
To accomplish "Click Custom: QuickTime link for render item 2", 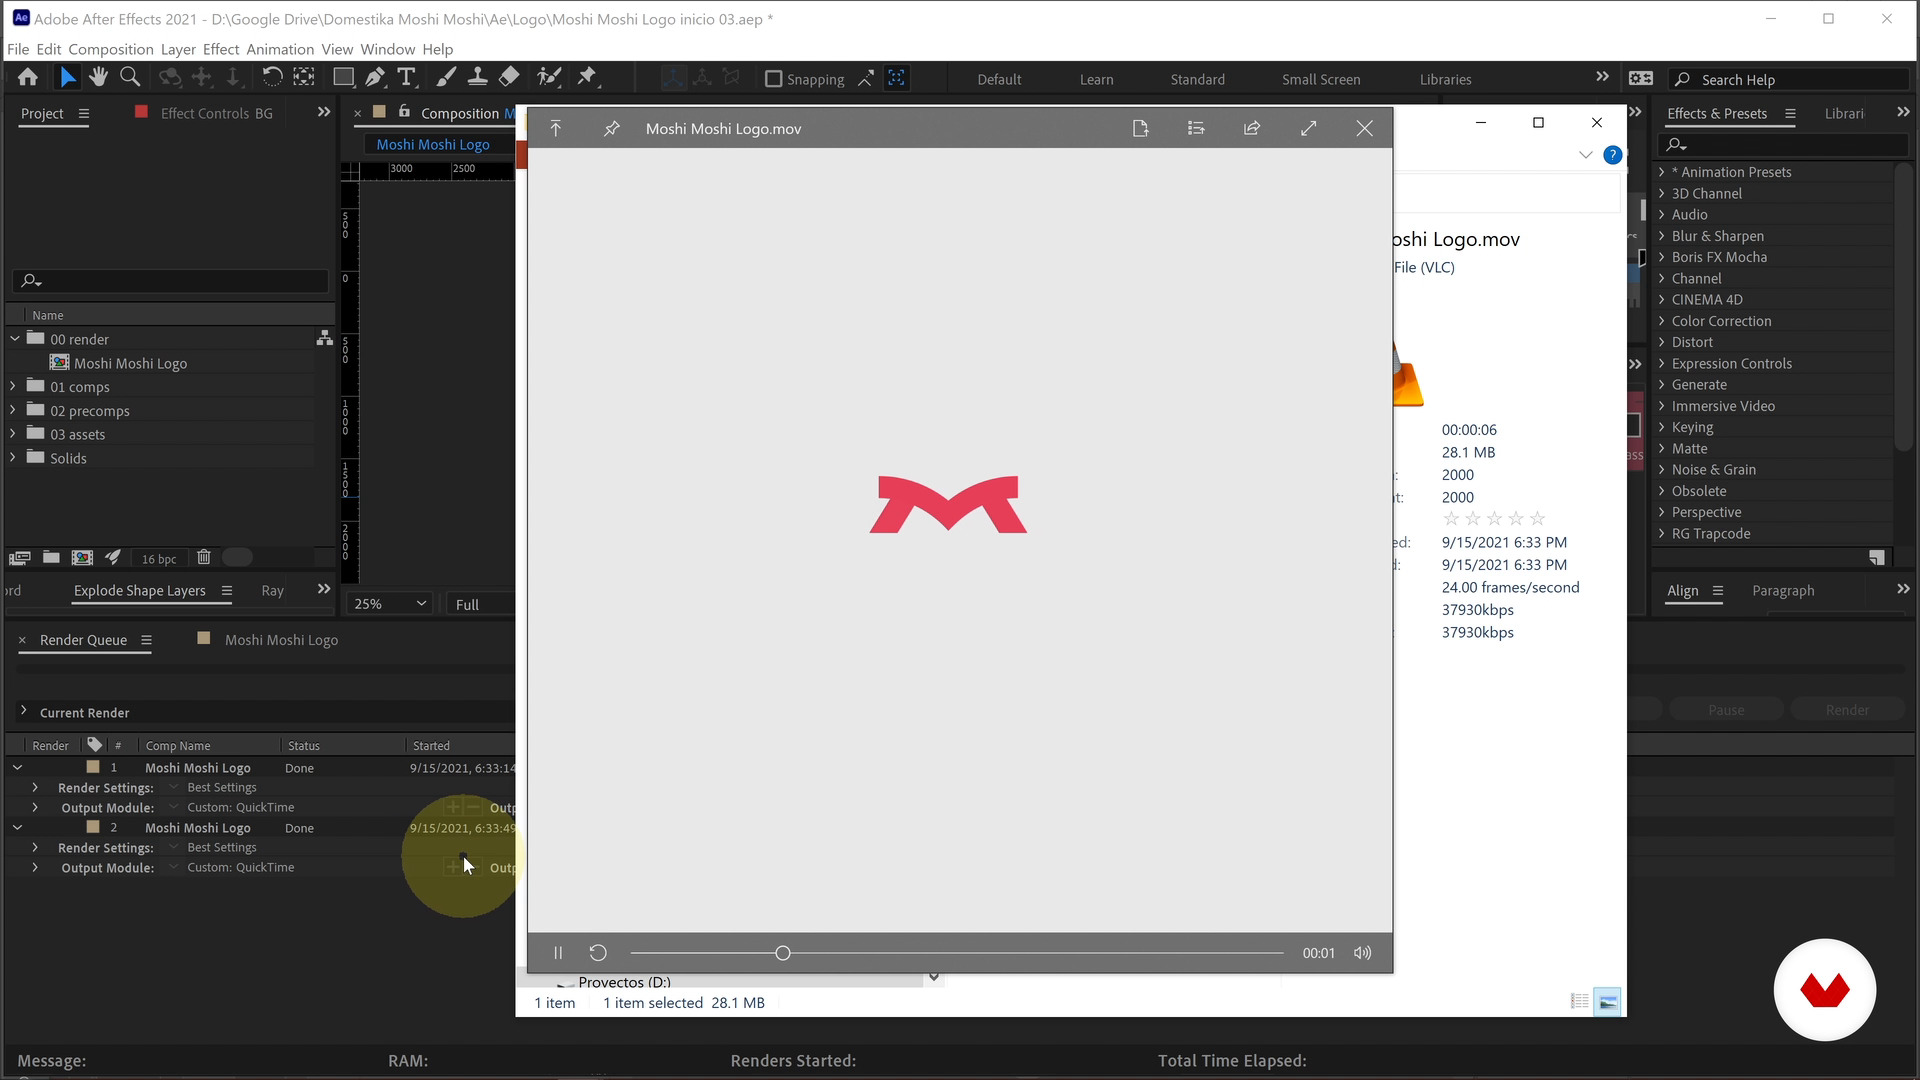I will pyautogui.click(x=241, y=868).
